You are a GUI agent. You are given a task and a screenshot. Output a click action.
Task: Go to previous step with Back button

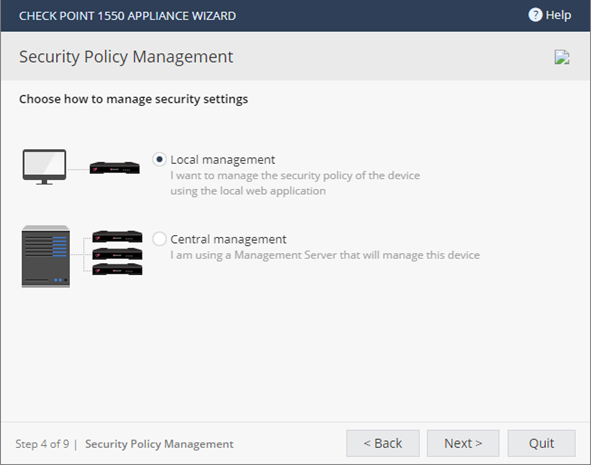click(x=383, y=443)
